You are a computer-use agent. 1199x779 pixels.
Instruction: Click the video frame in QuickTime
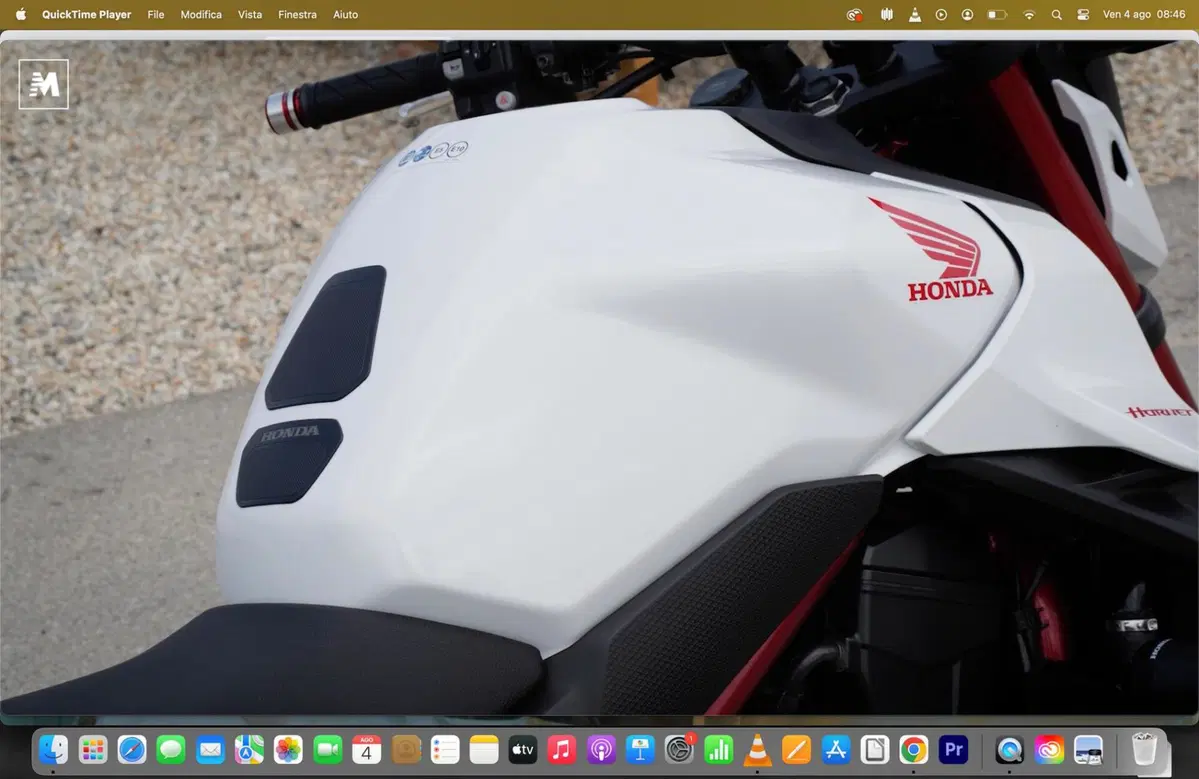(x=600, y=378)
